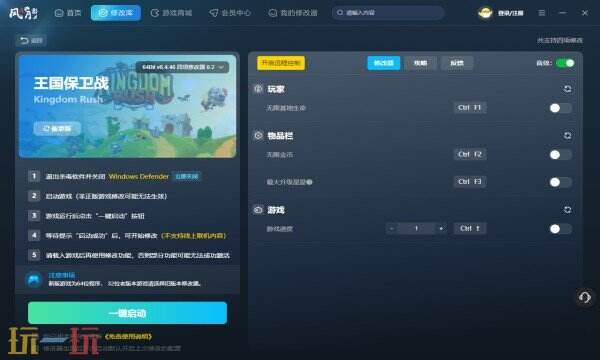The width and height of the screenshot is (600, 360).
Task: Click the 物品栏 section heading
Action: click(280, 135)
